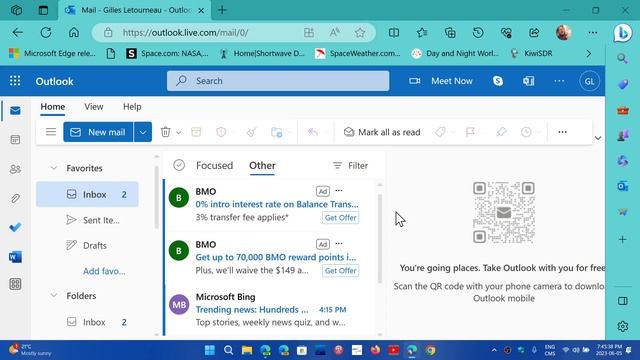
Task: Open the Drafts folder
Action: point(87,245)
